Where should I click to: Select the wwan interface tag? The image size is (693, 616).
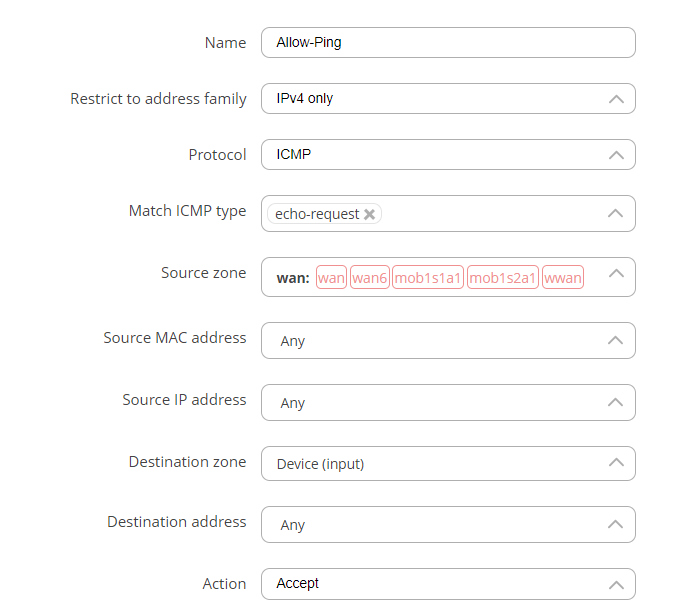[x=563, y=278]
